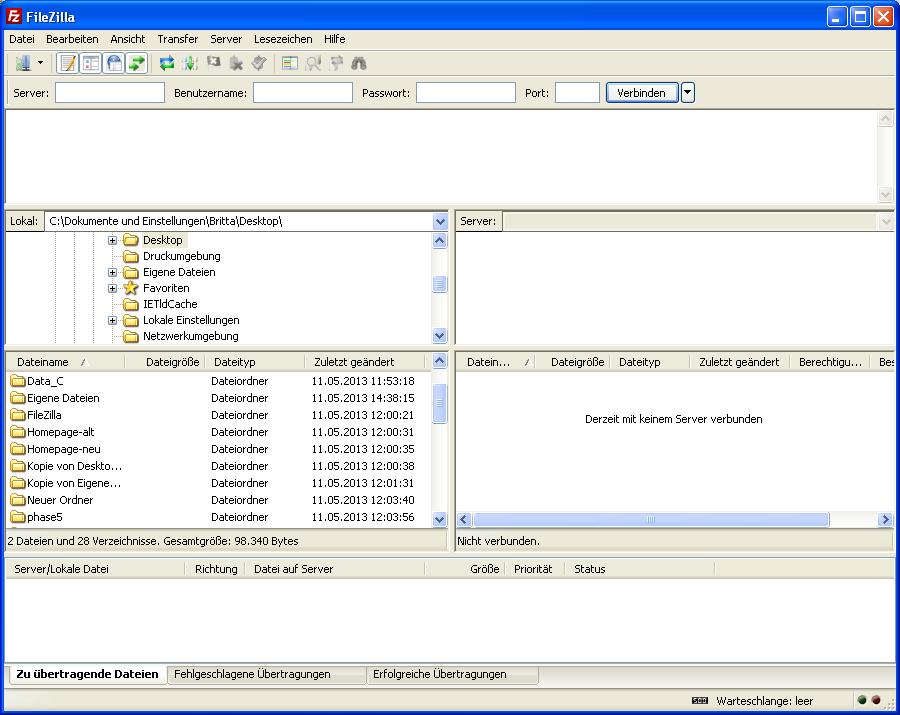Viewport: 900px width, 715px height.
Task: Expand the Lokale Einstellungen tree node
Action: (112, 321)
